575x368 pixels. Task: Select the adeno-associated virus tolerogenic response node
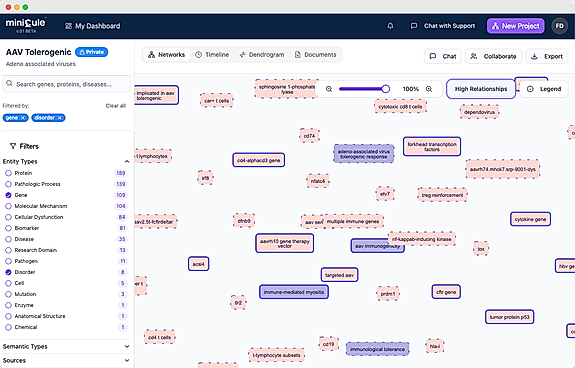[364, 154]
